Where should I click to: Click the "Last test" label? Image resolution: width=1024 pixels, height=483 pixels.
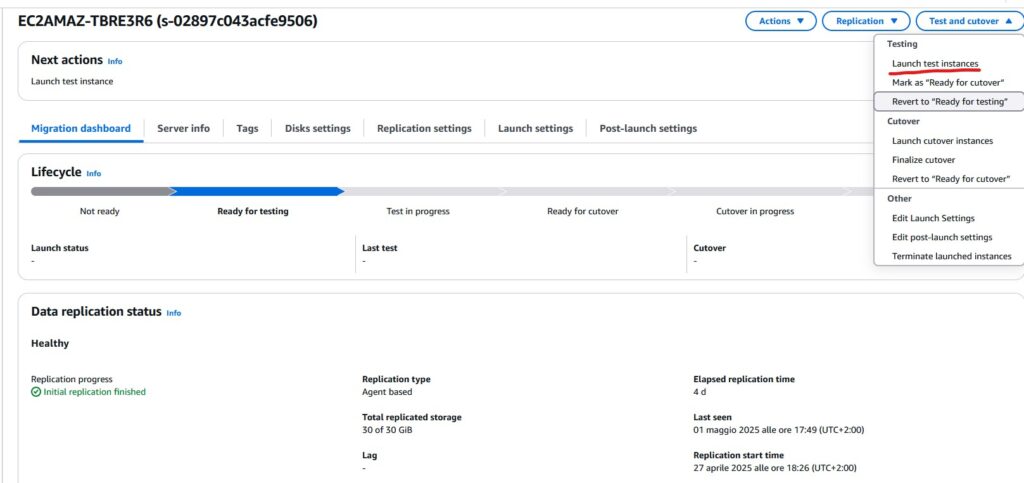coord(379,248)
